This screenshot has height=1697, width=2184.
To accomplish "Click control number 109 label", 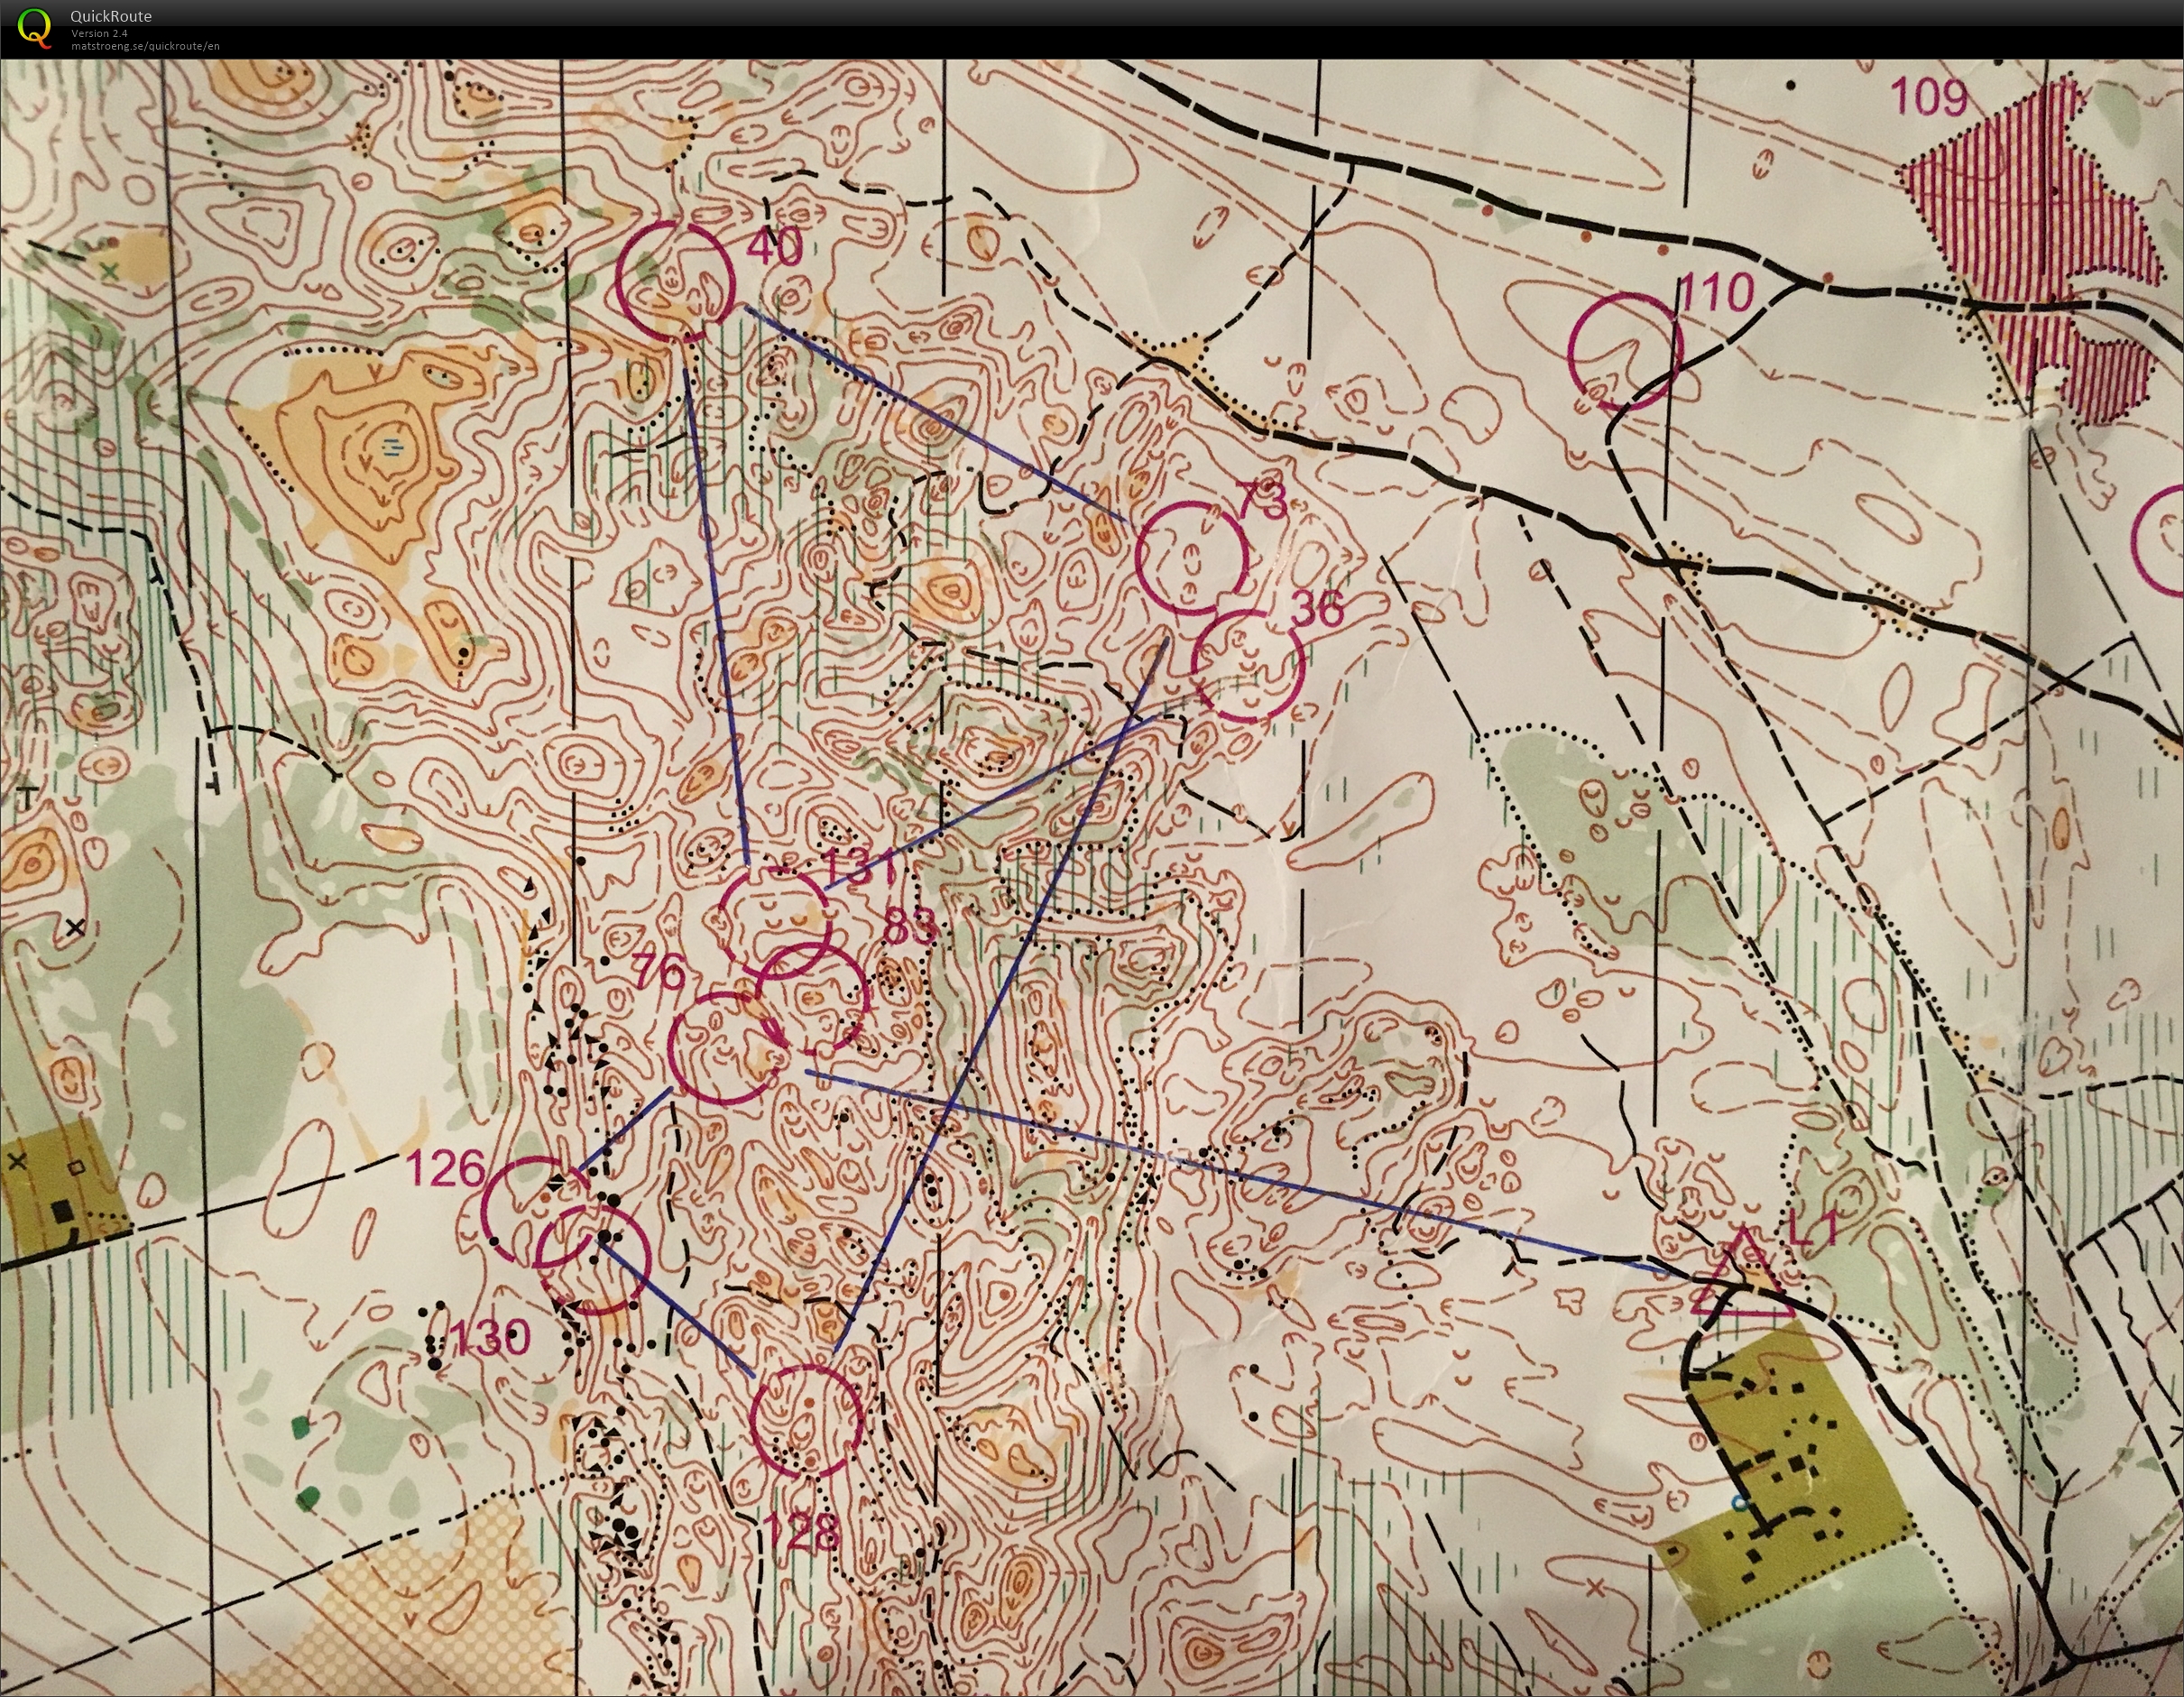I will (1930, 97).
